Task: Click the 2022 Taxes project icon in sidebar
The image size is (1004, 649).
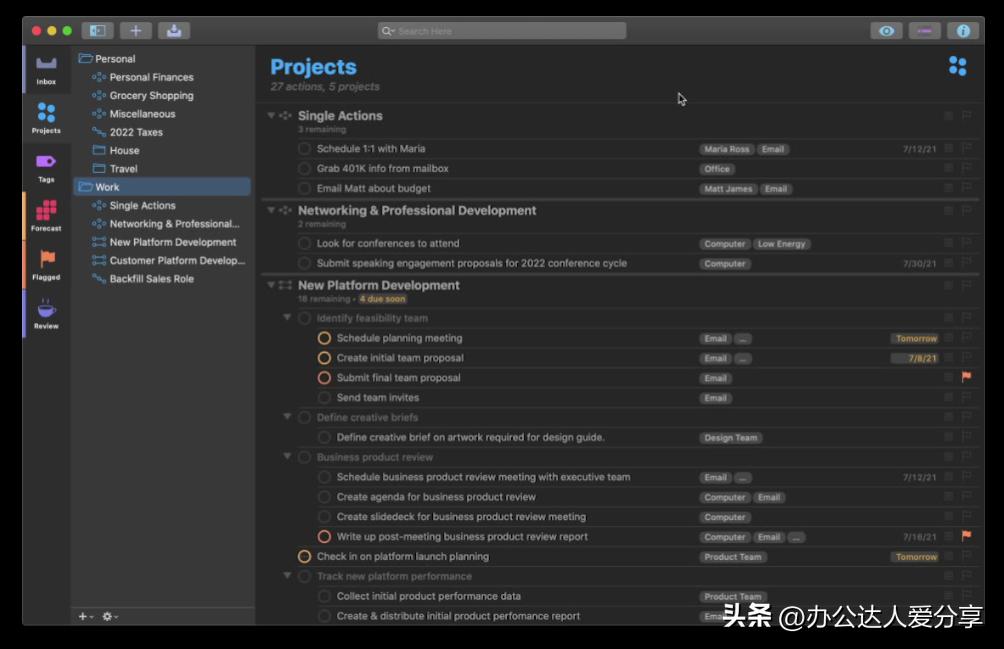Action: tap(99, 132)
